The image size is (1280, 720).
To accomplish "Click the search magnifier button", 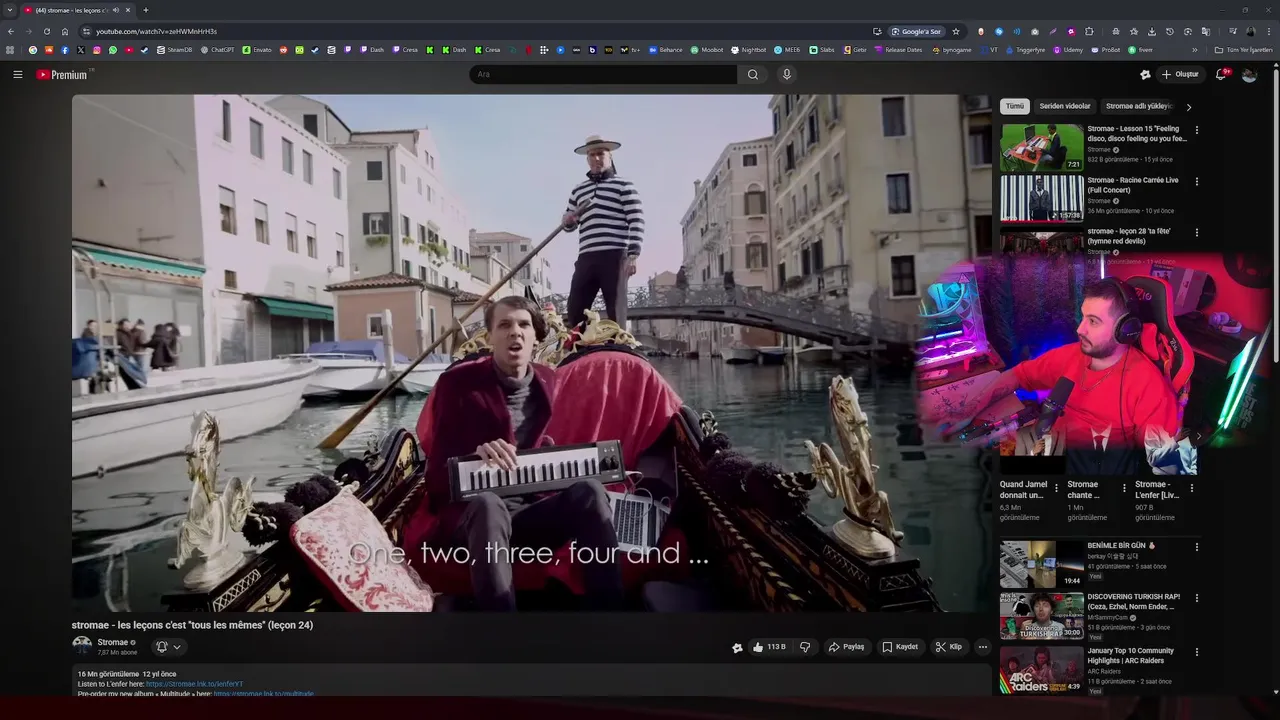I will pyautogui.click(x=753, y=74).
